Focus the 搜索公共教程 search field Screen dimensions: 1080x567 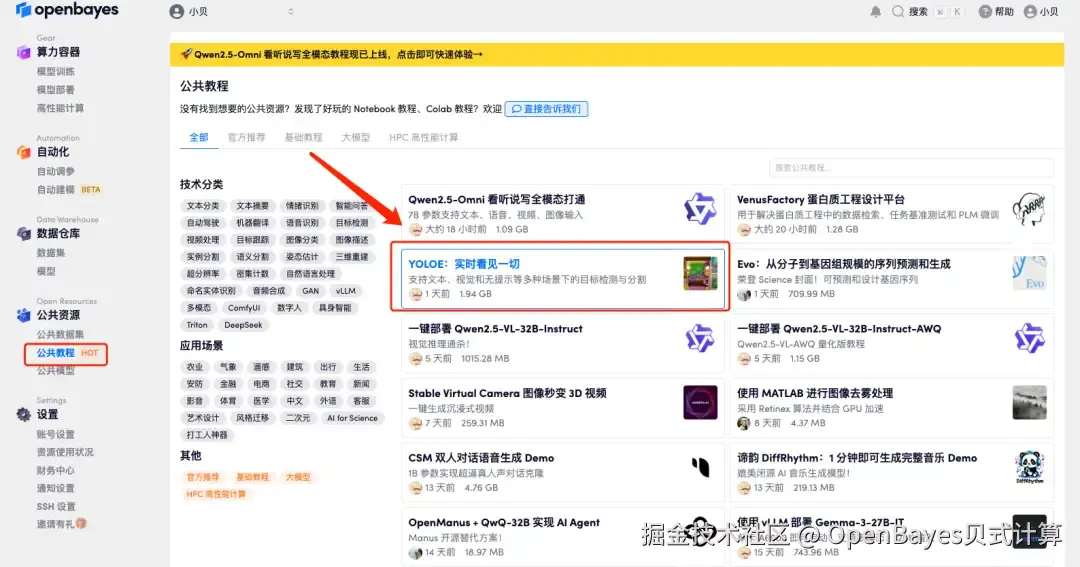point(911,167)
